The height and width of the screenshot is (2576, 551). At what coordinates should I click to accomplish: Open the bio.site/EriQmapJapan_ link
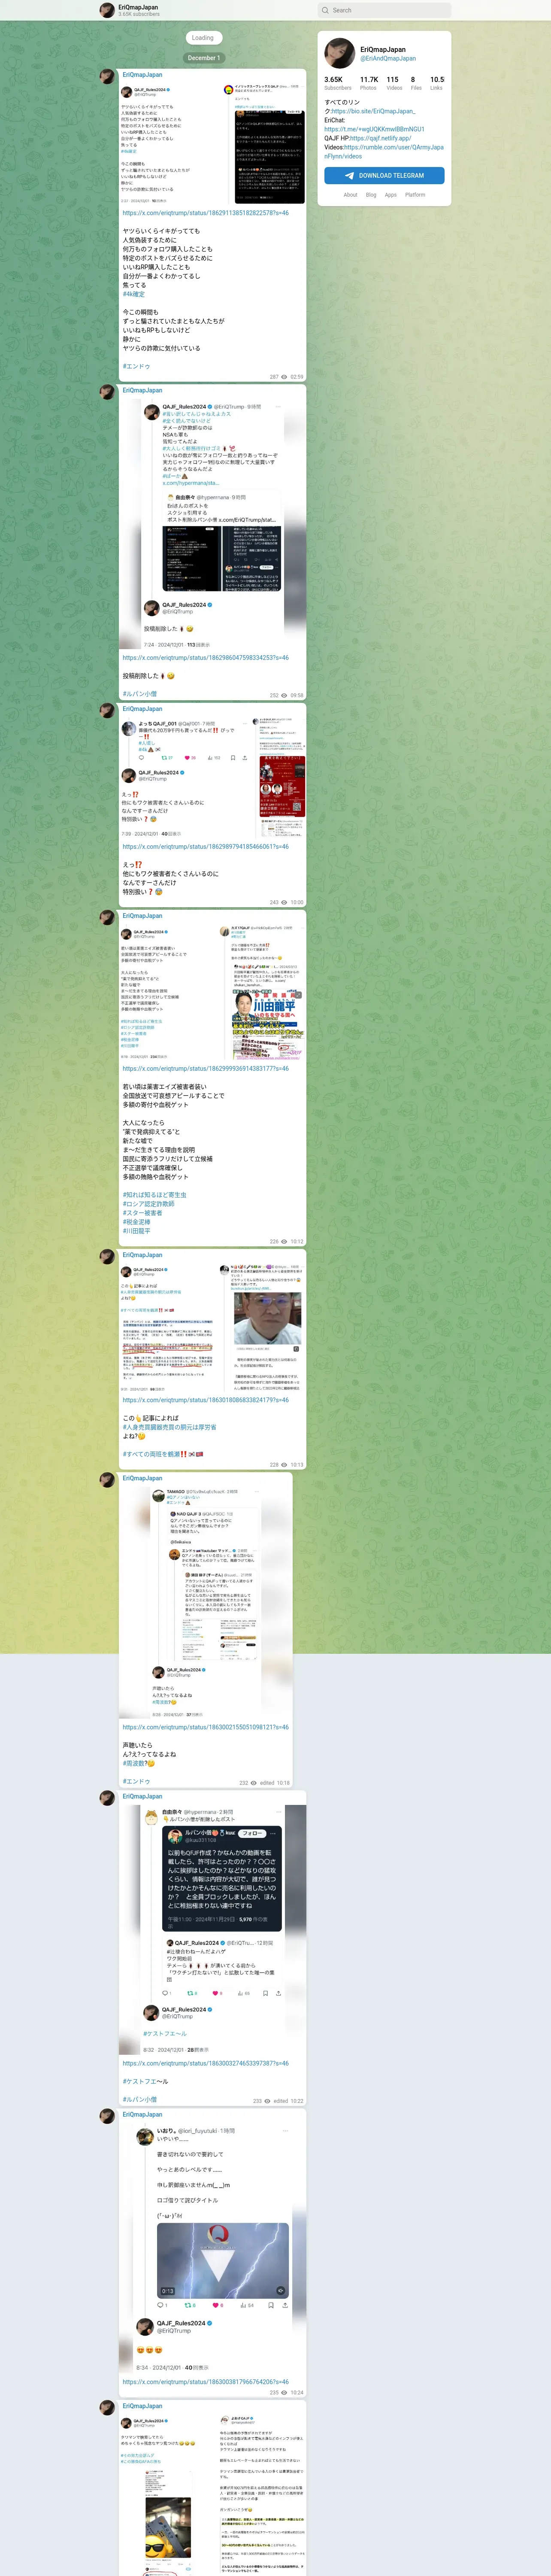click(x=372, y=111)
